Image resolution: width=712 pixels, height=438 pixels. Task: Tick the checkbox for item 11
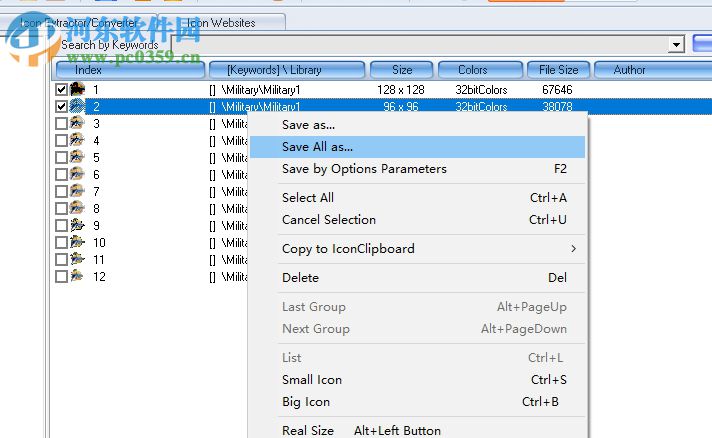62,259
